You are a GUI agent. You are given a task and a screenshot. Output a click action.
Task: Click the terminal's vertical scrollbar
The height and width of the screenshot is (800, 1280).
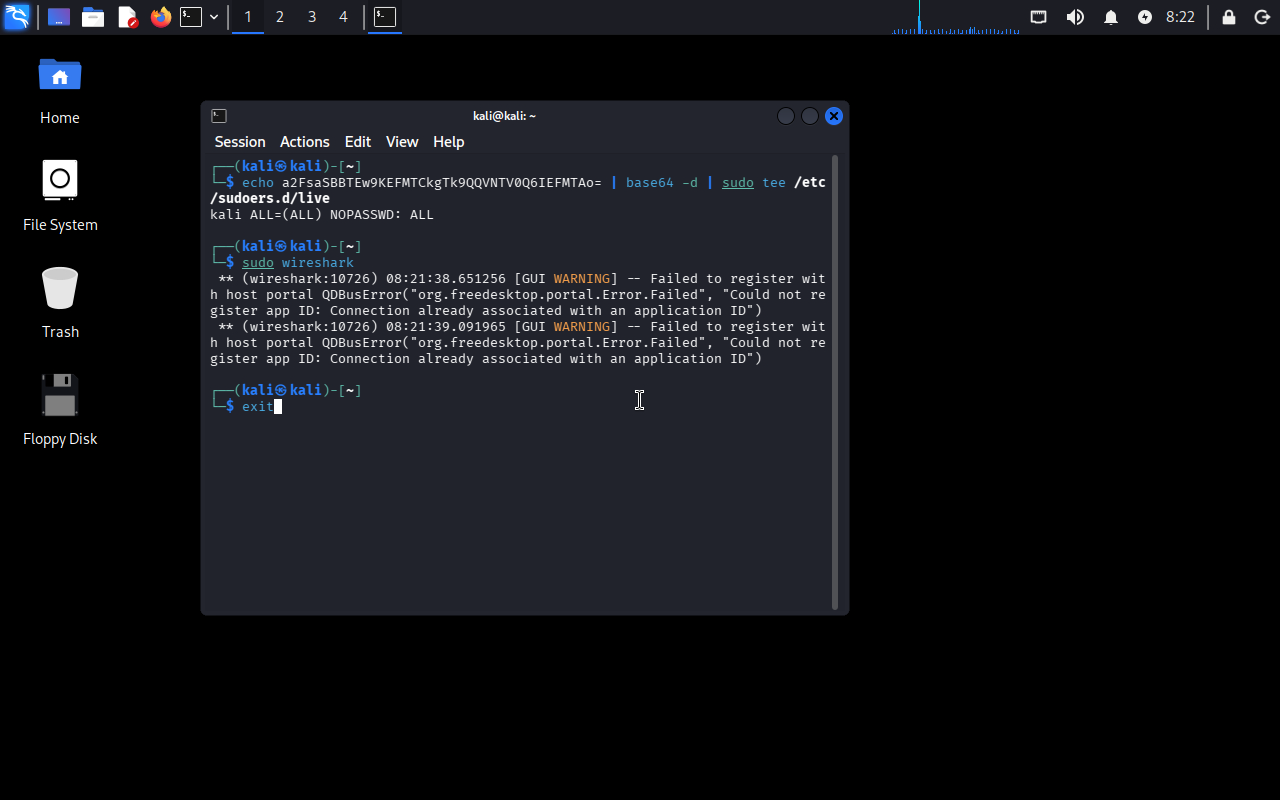[835, 380]
